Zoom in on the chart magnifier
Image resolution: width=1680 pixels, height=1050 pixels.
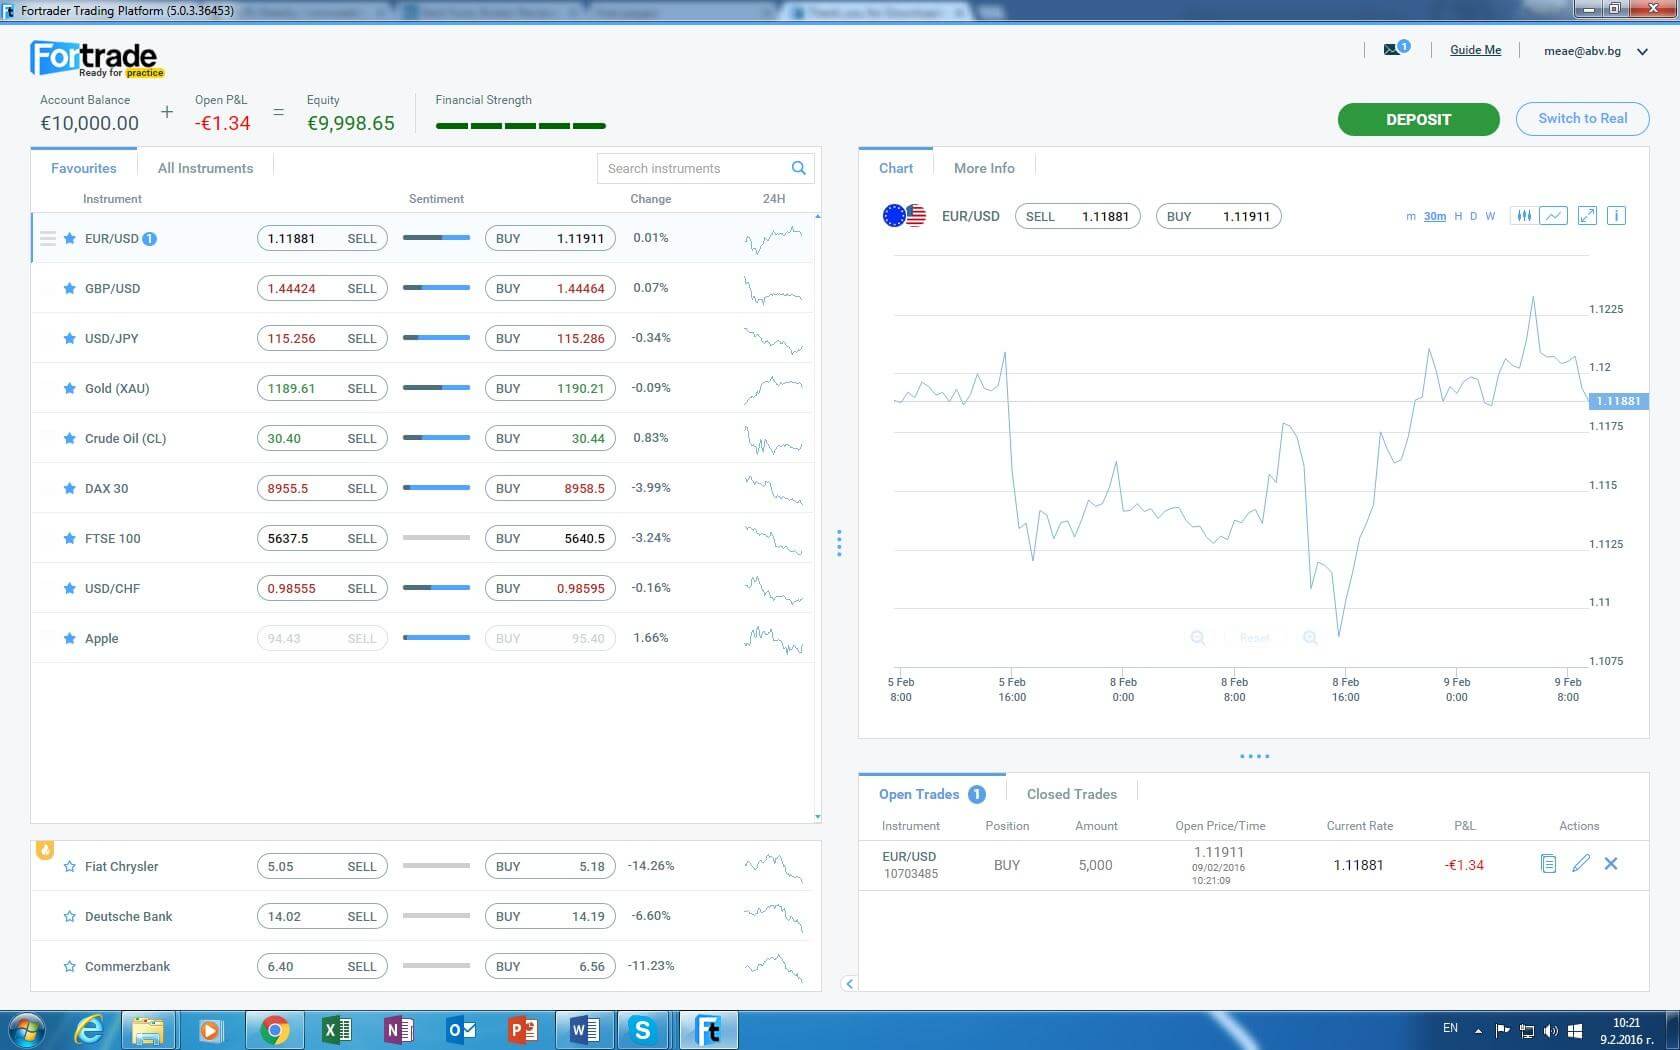(x=1310, y=638)
